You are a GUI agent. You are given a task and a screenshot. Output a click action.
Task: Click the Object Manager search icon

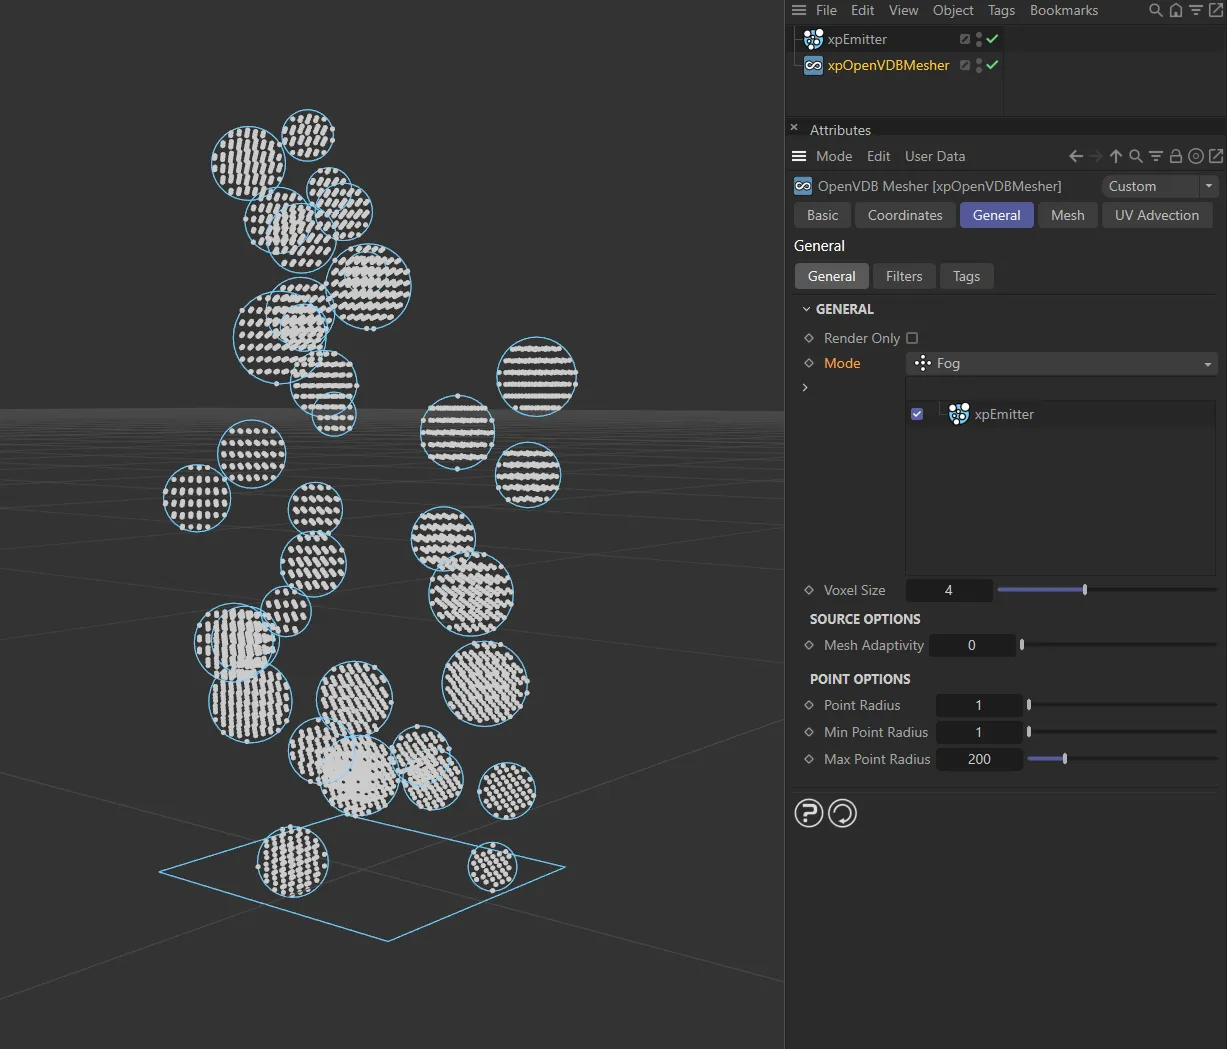(1156, 11)
